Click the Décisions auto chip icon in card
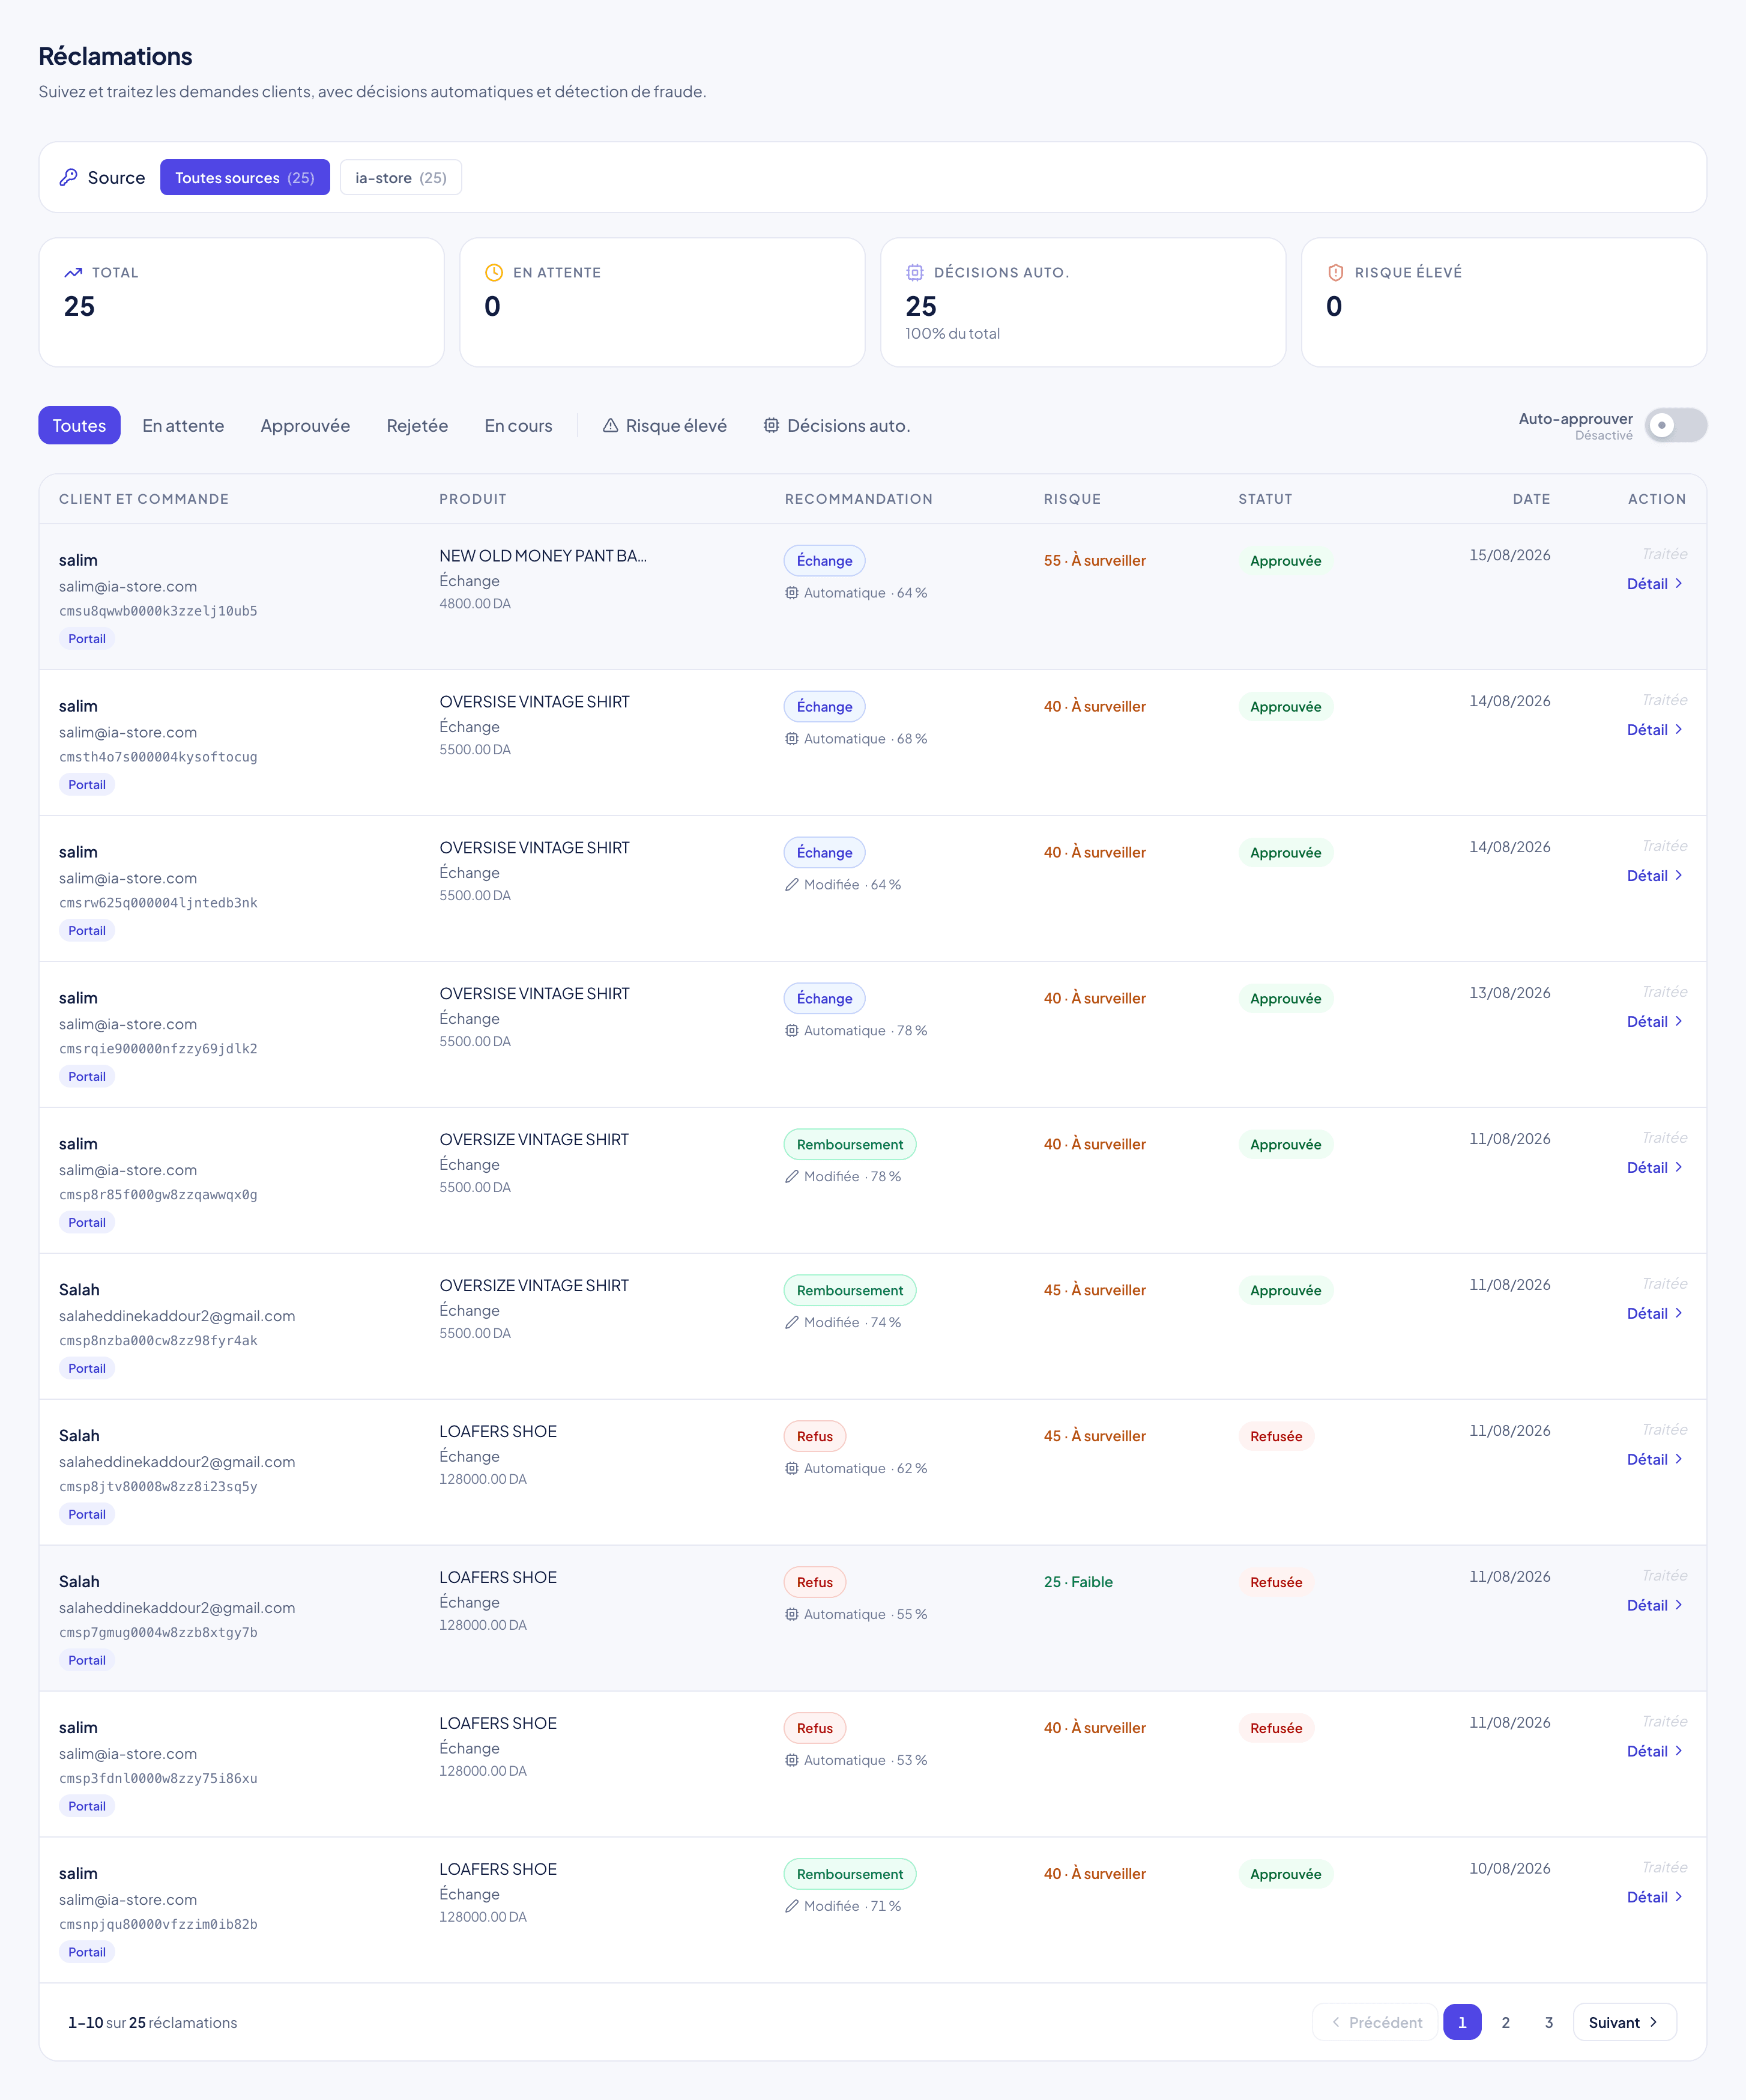The image size is (1746, 2100). tap(914, 272)
